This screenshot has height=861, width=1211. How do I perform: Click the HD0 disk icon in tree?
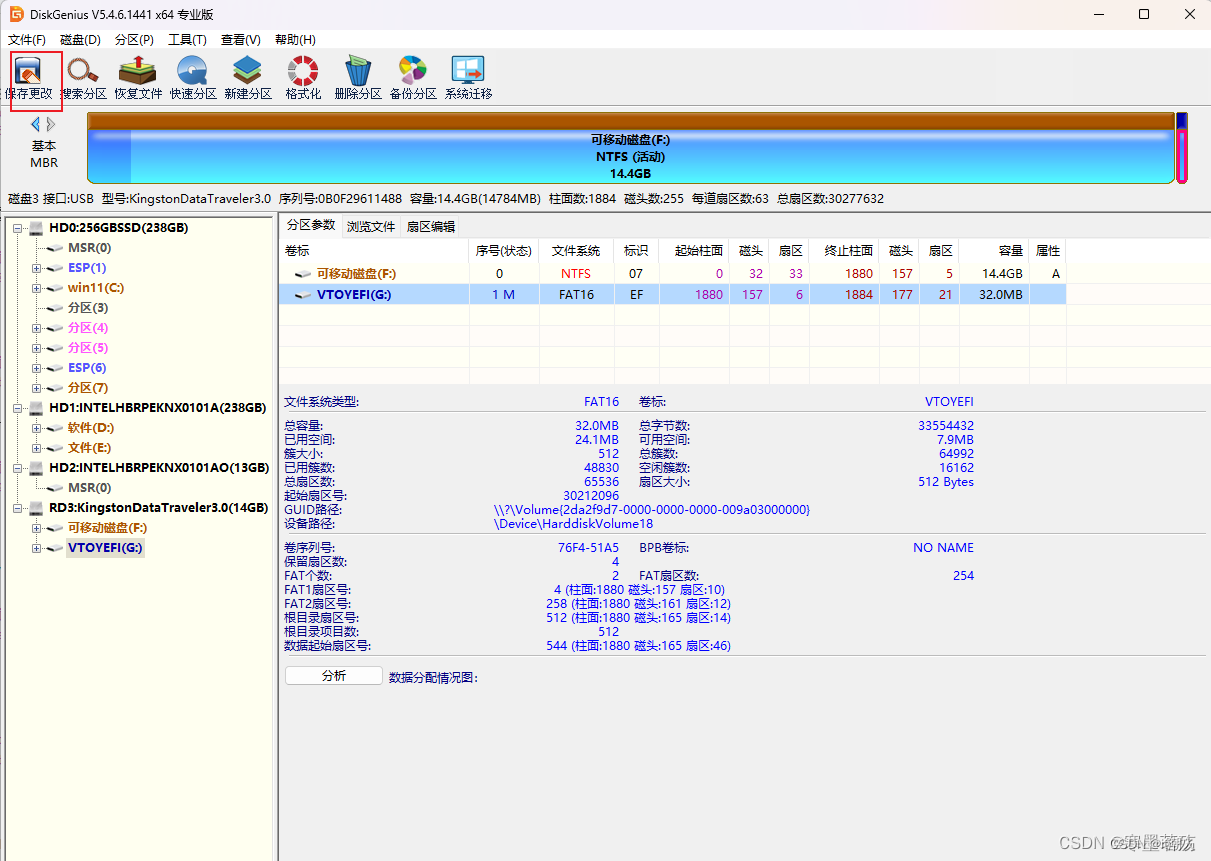[x=36, y=228]
